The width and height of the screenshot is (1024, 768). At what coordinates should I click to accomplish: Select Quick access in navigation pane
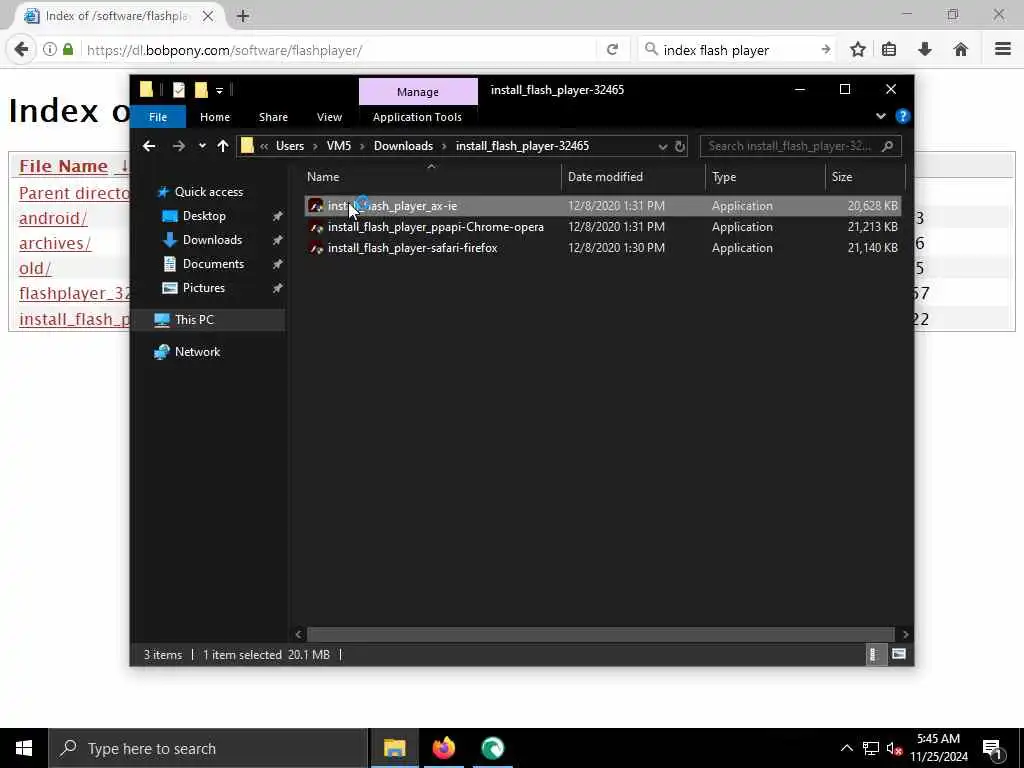(x=208, y=192)
